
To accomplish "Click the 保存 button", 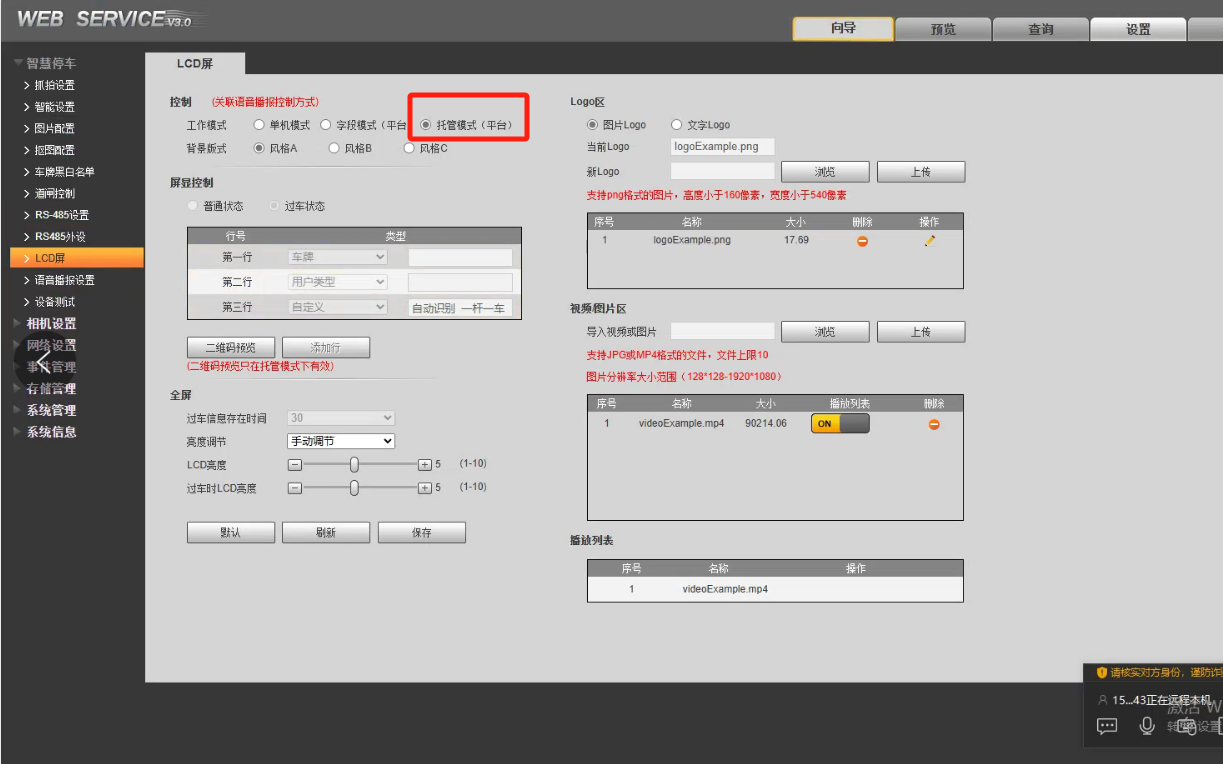I will click(422, 532).
